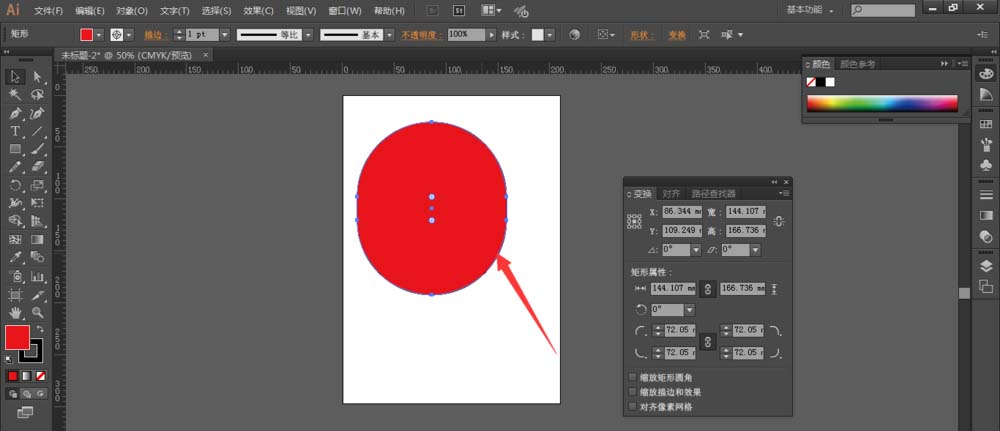
Task: Click the color spectrum bar in the 颜色 panel
Action: coord(882,103)
